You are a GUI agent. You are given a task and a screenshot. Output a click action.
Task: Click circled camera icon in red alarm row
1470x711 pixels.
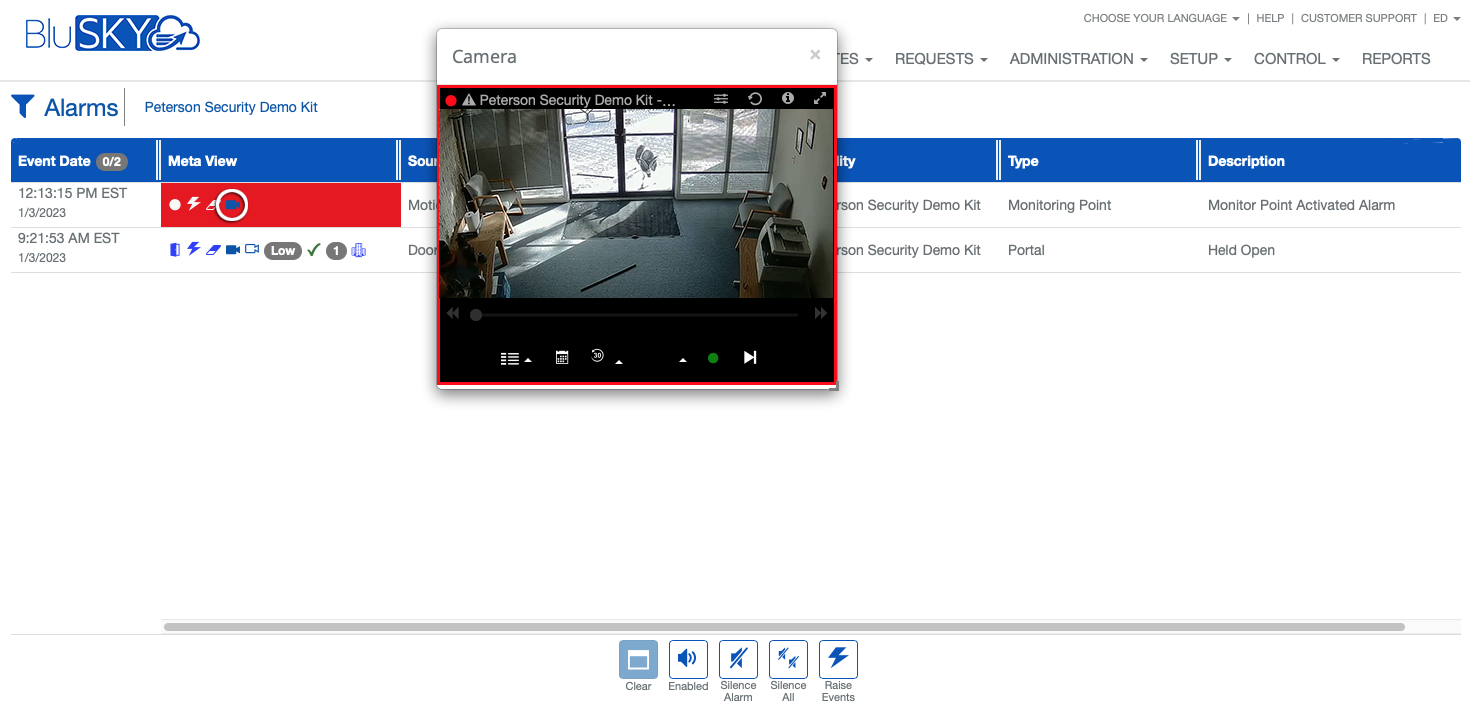232,205
